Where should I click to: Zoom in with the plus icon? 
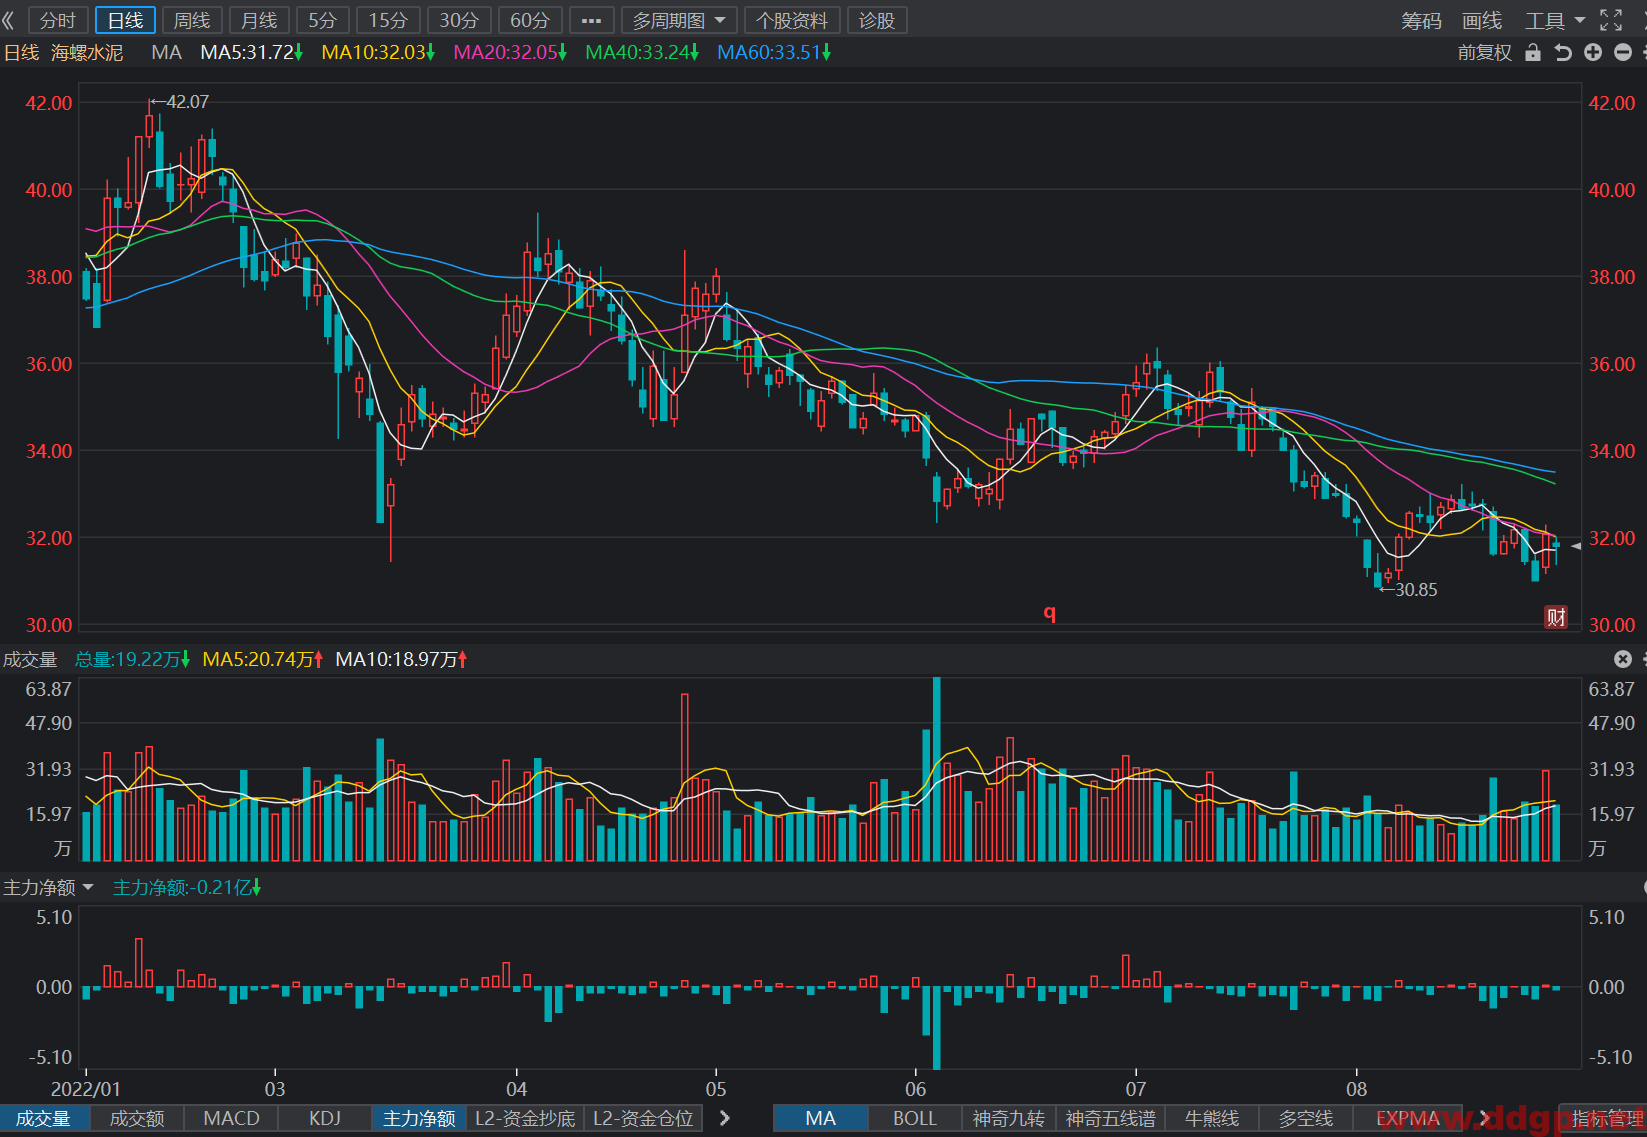click(x=1593, y=53)
